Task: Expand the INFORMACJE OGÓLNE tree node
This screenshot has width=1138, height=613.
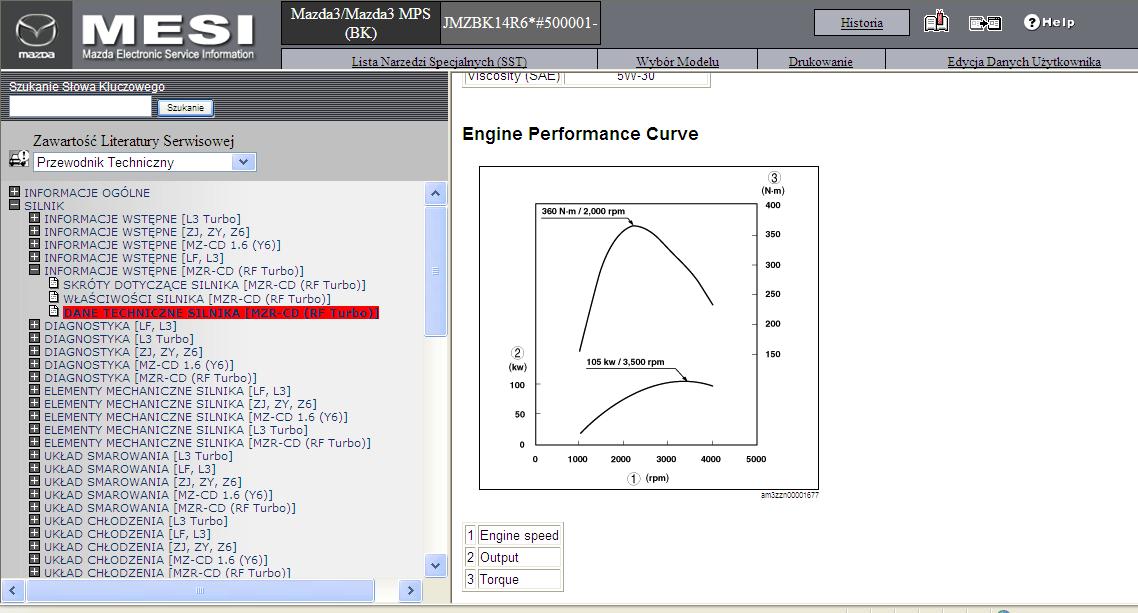Action: coord(15,193)
